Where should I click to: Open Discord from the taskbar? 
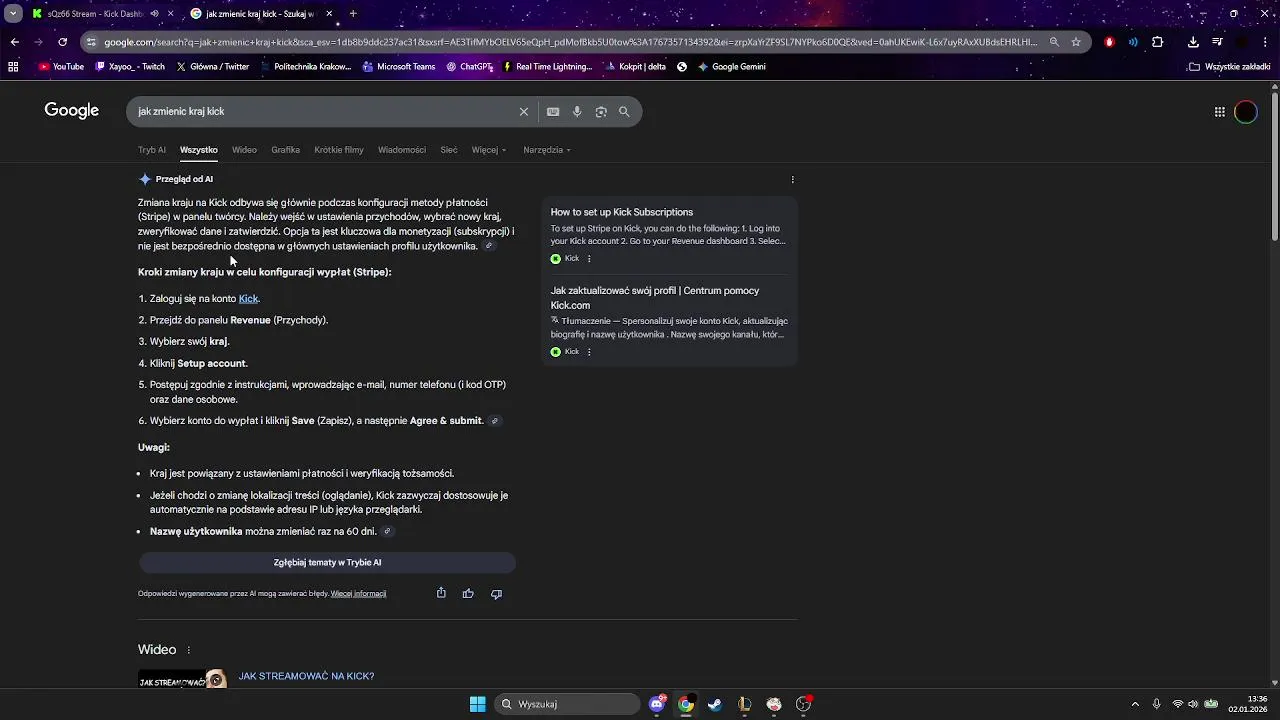[657, 704]
